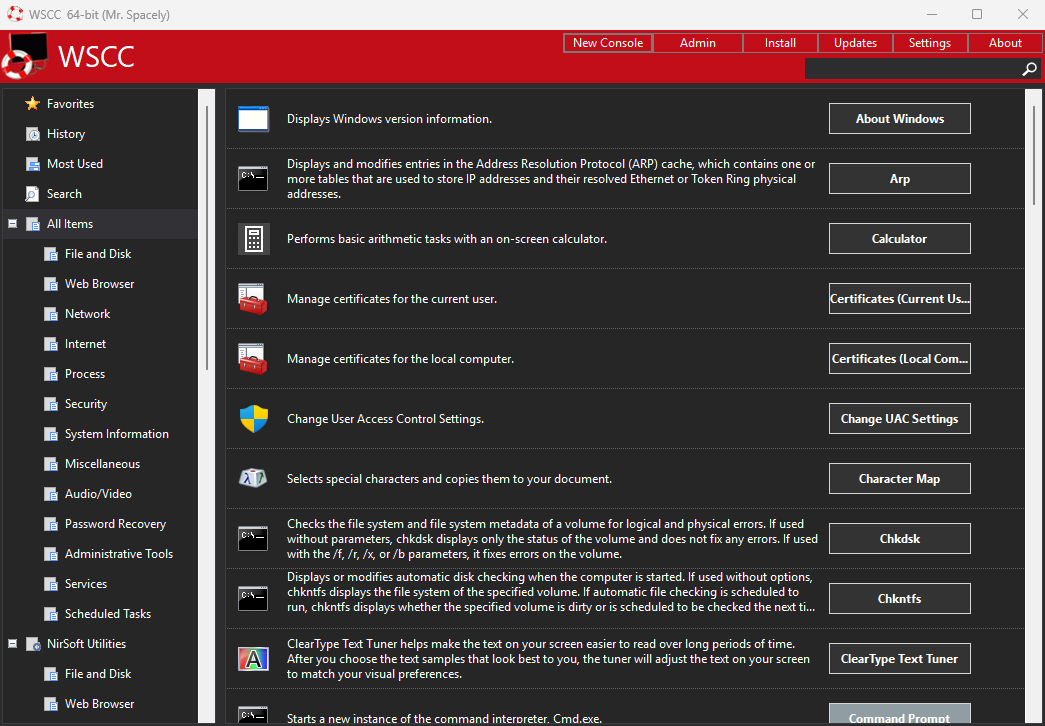Open Certificates (Local Computer)
This screenshot has height=726, width=1045.
[x=900, y=359]
